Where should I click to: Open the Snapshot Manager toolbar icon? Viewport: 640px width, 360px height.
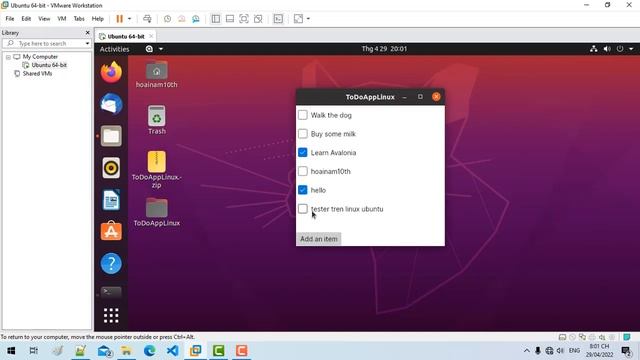coord(196,19)
